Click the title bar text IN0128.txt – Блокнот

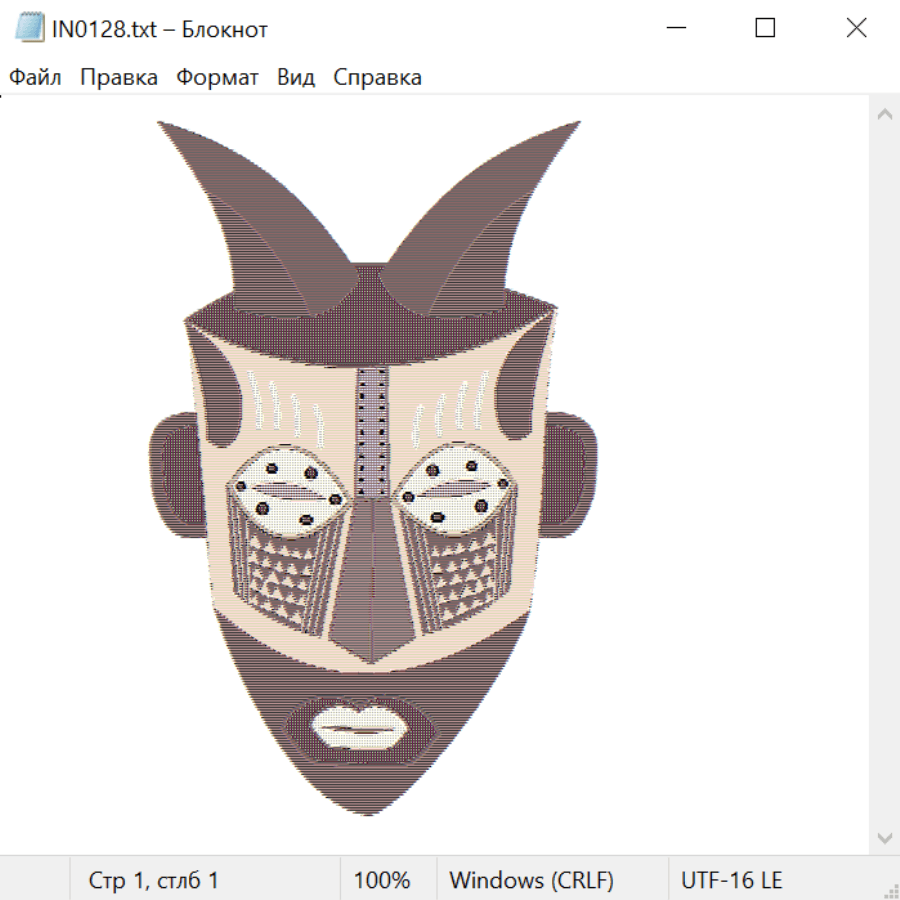point(160,29)
